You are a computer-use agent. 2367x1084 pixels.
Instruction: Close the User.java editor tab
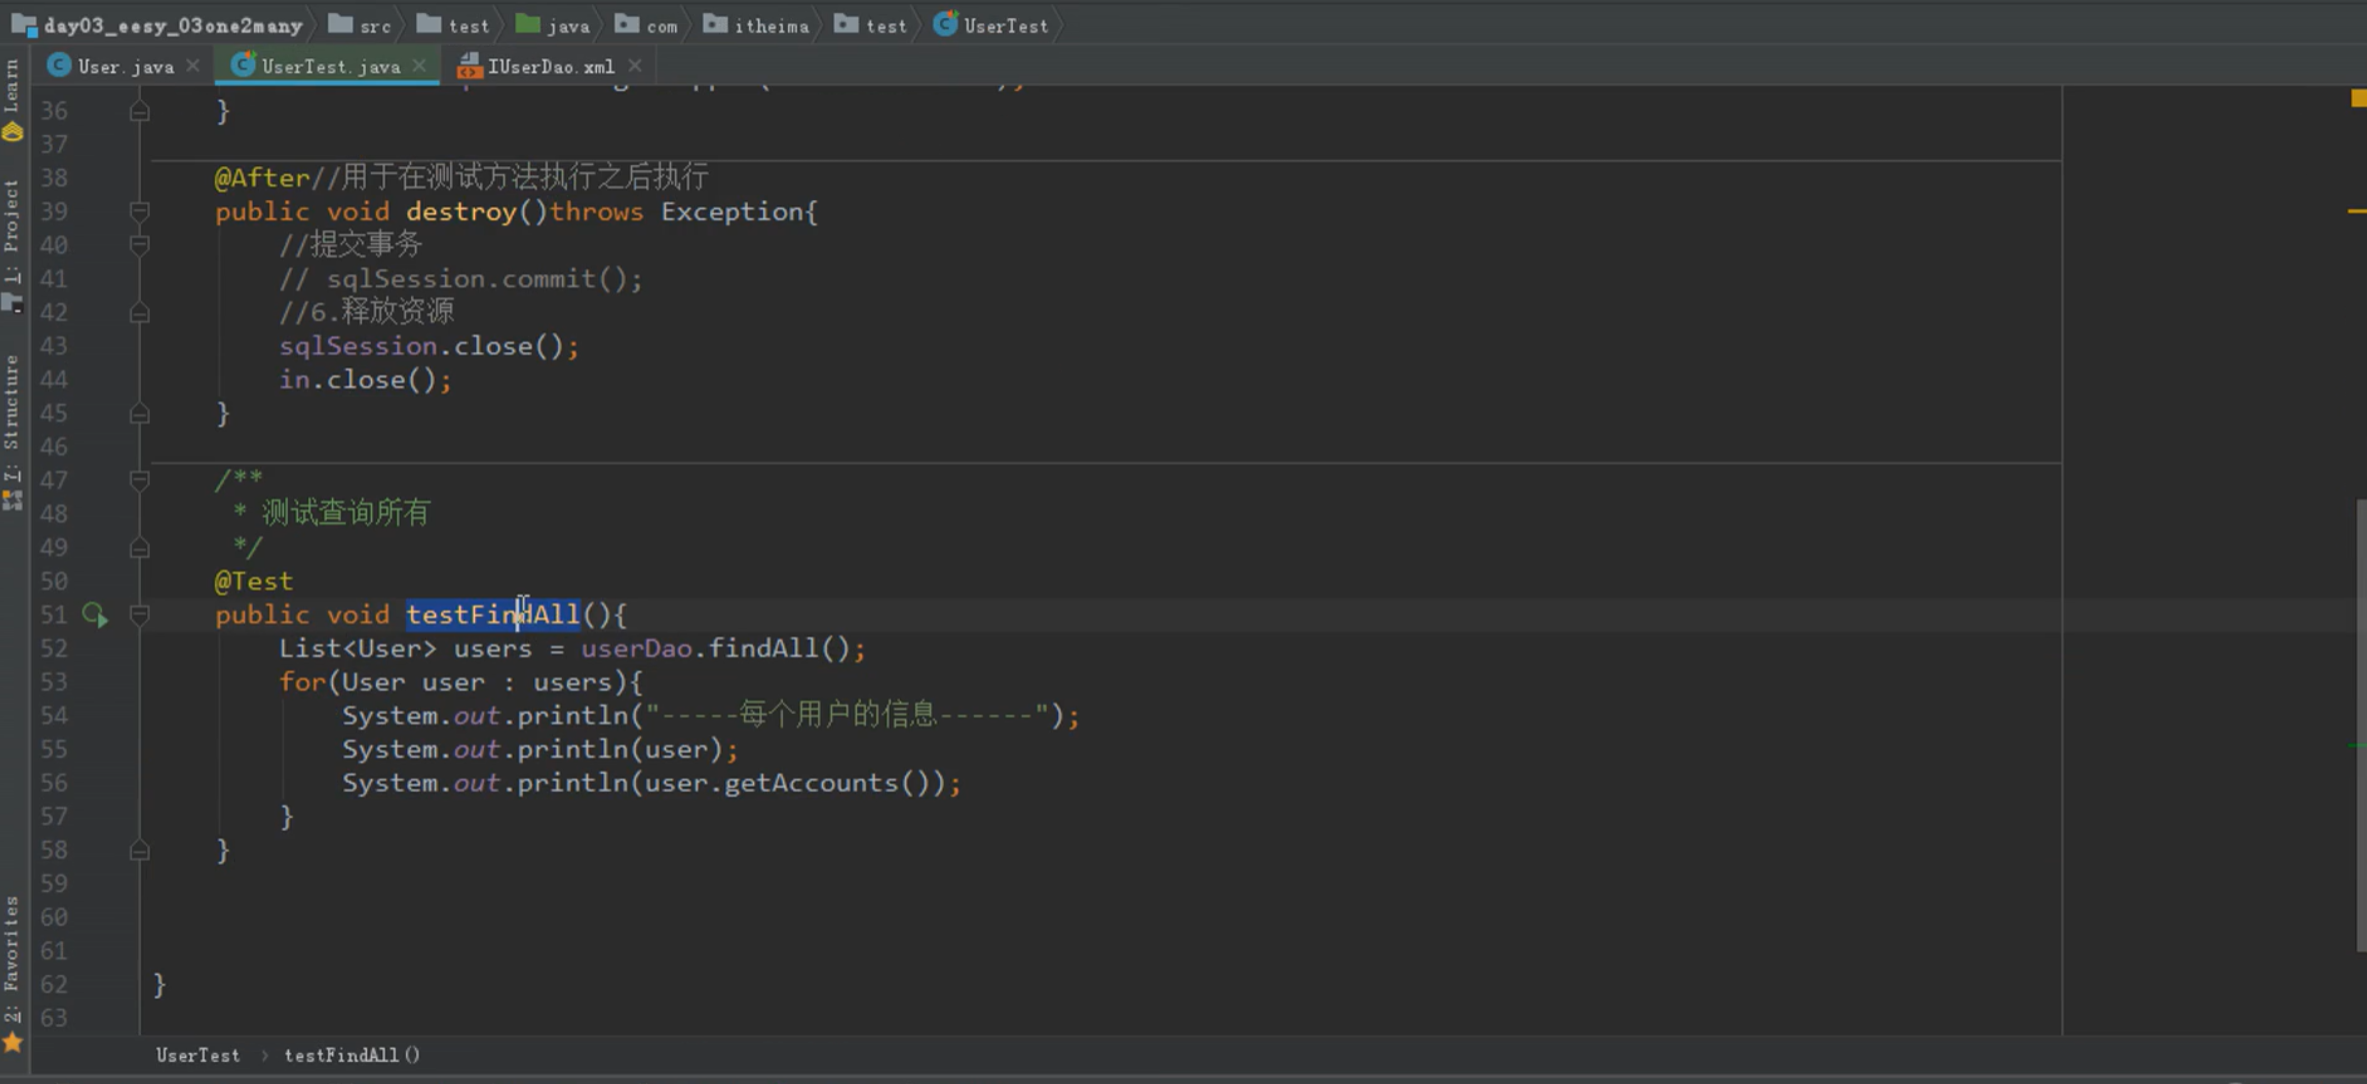[x=193, y=65]
